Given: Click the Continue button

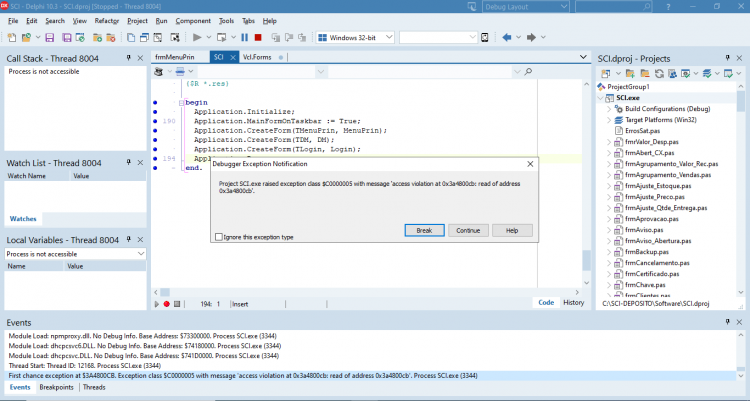Looking at the screenshot, I should 468,230.
